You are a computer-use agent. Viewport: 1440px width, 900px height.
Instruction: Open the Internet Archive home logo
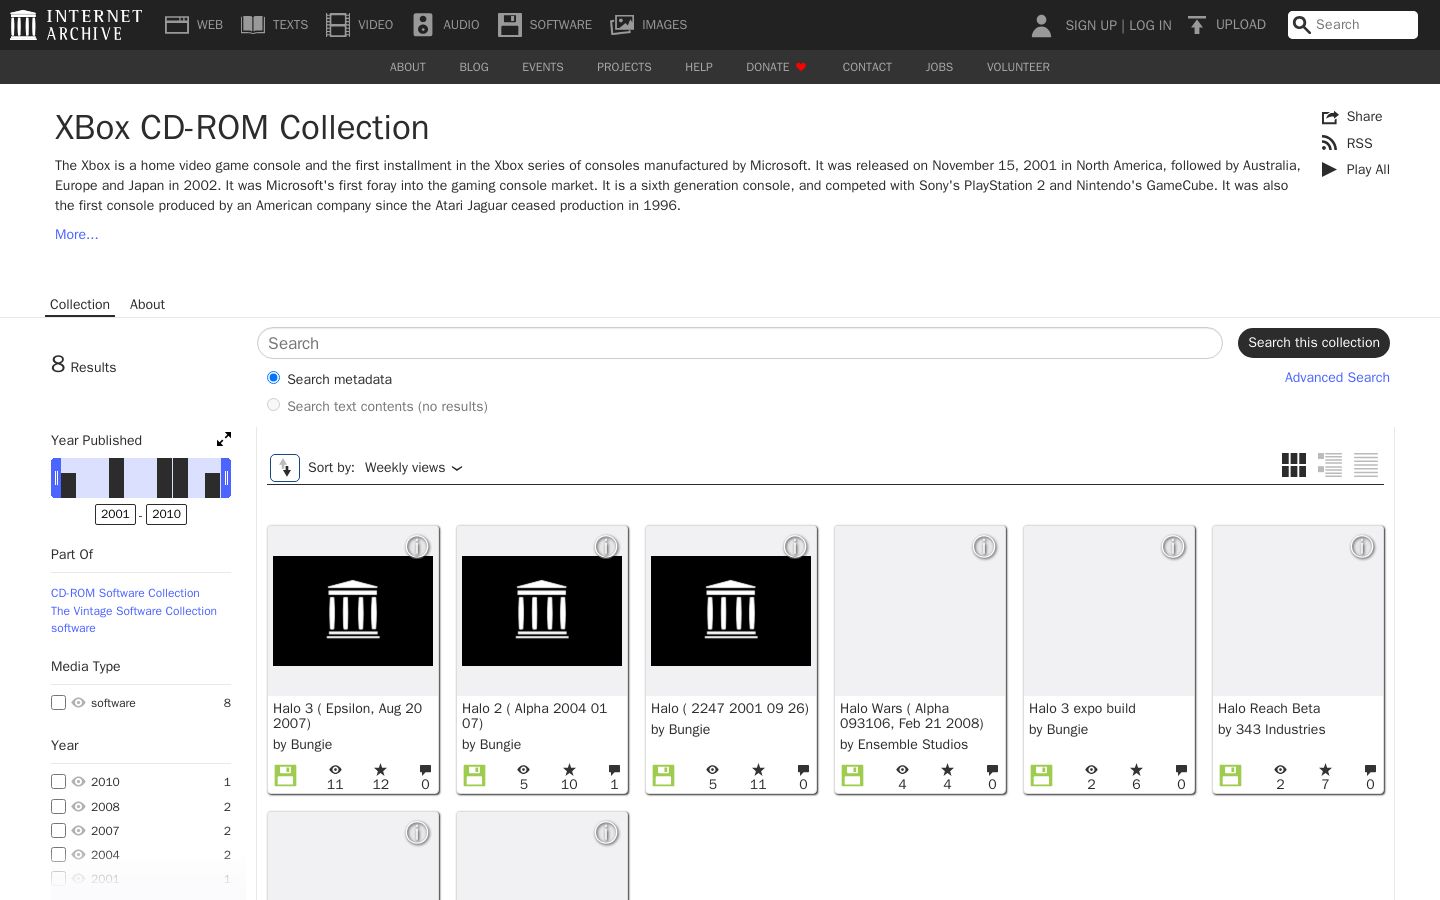pyautogui.click(x=76, y=25)
